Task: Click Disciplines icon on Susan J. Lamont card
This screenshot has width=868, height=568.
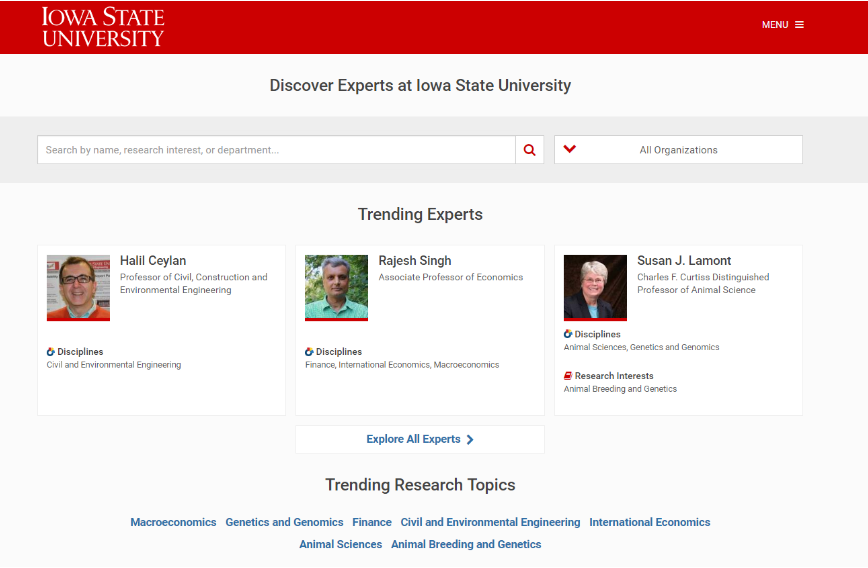Action: pyautogui.click(x=567, y=334)
